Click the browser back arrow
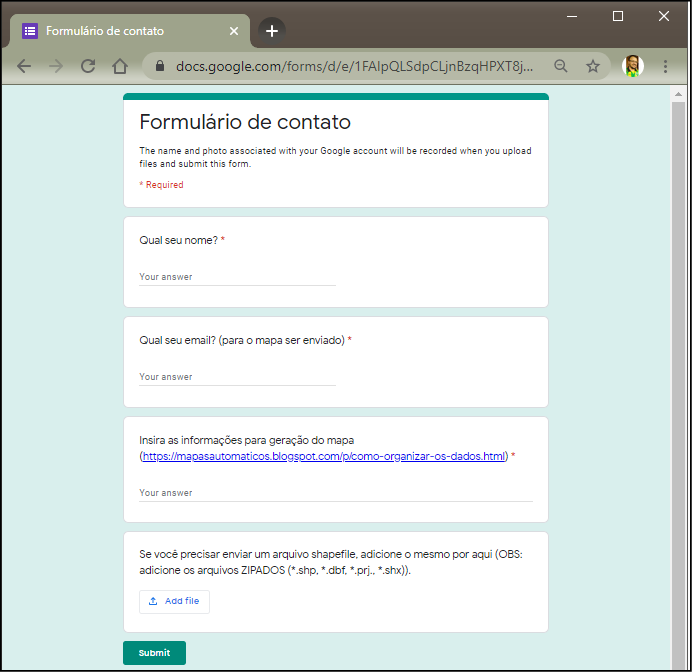The width and height of the screenshot is (692, 672). (24, 66)
